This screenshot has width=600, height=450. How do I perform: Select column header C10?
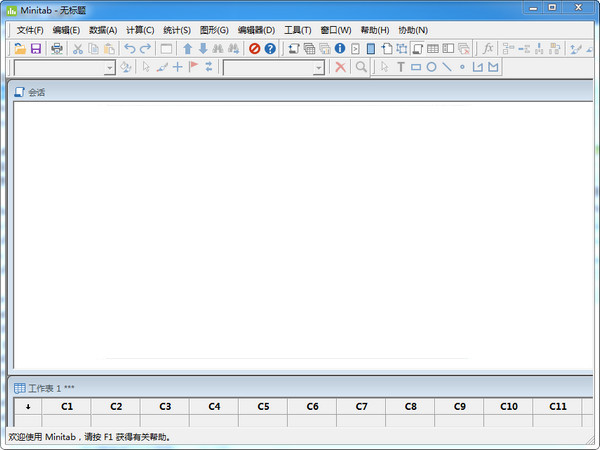coord(508,407)
